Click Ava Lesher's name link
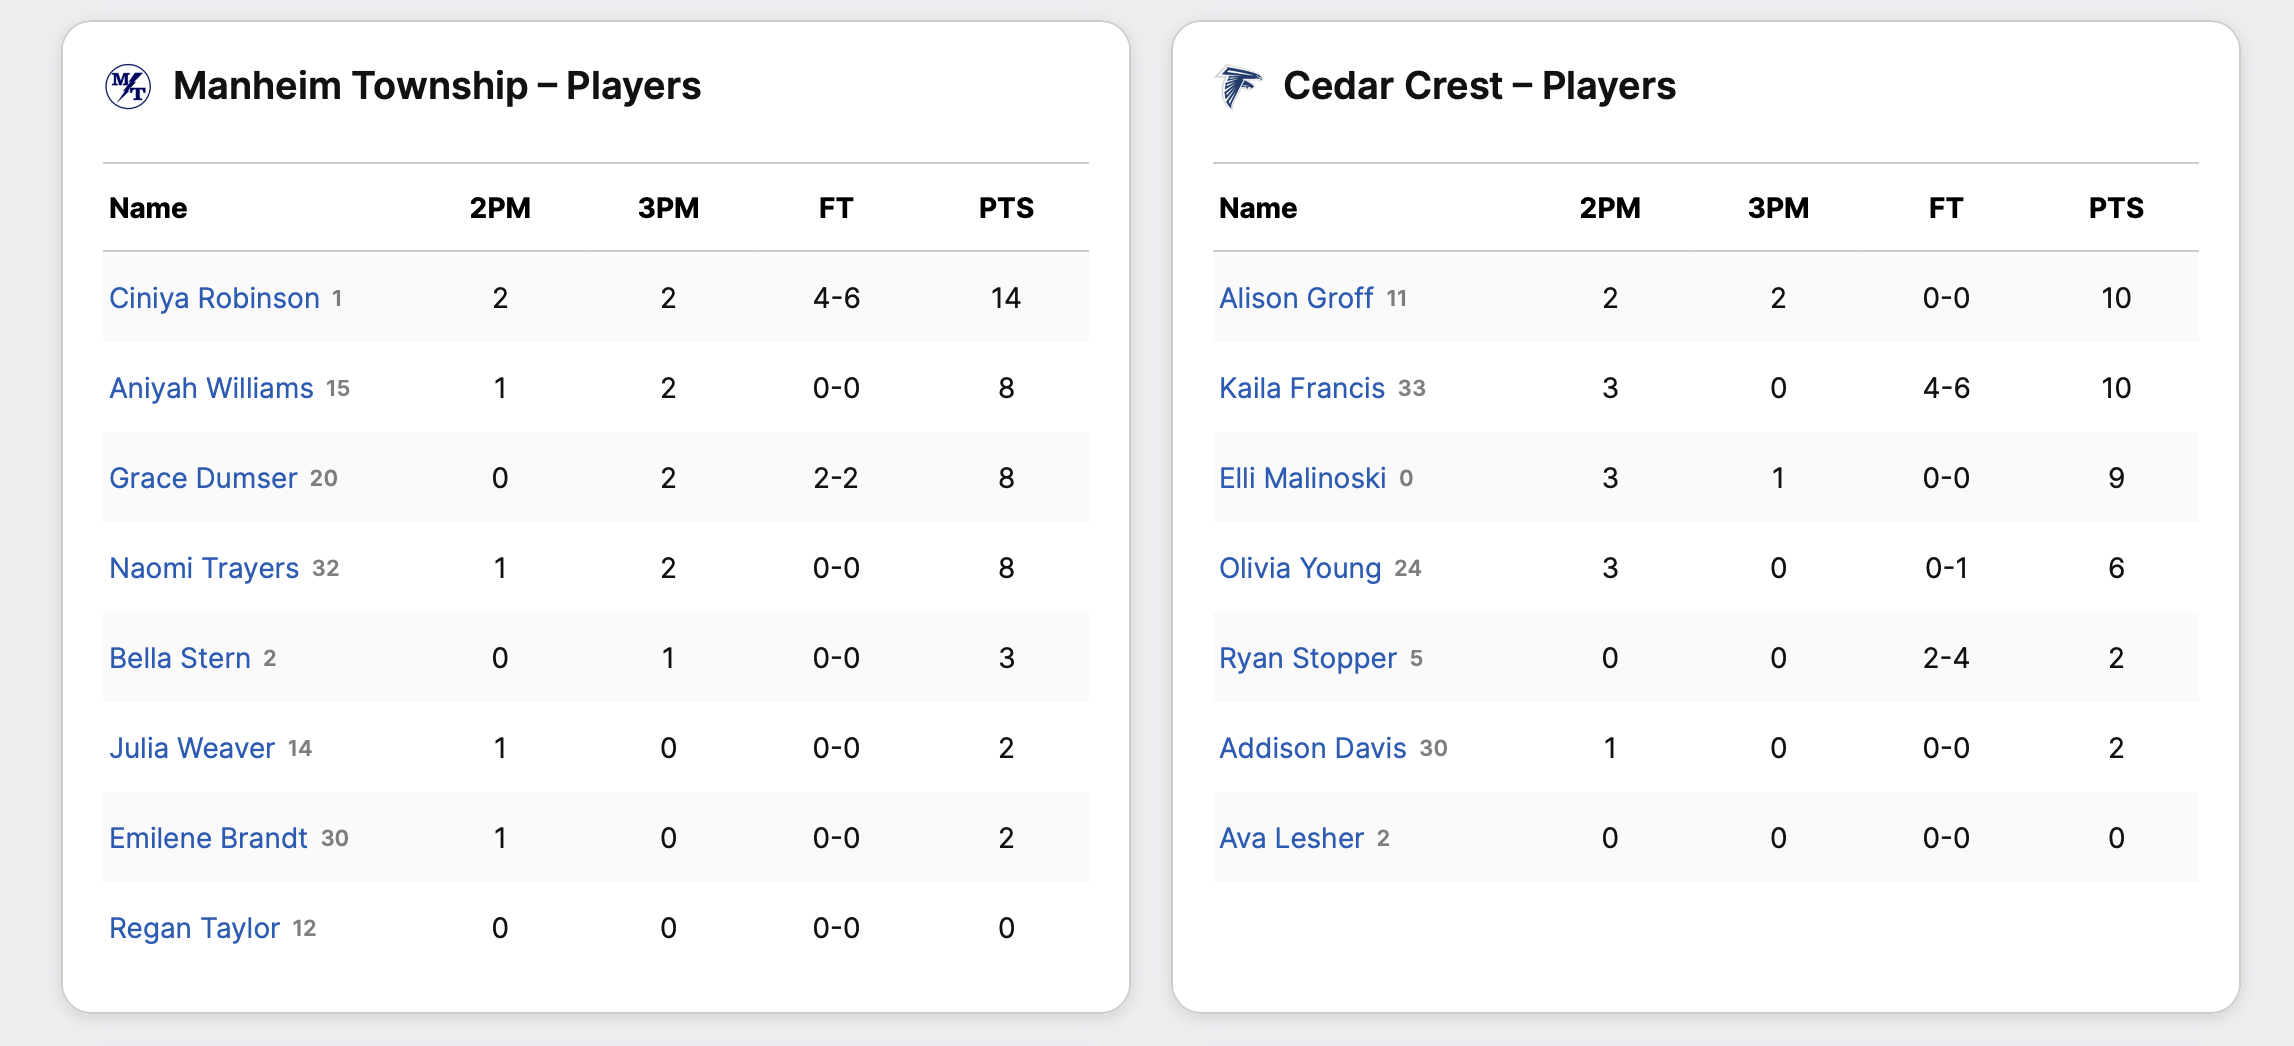This screenshot has width=2294, height=1046. pyautogui.click(x=1291, y=838)
